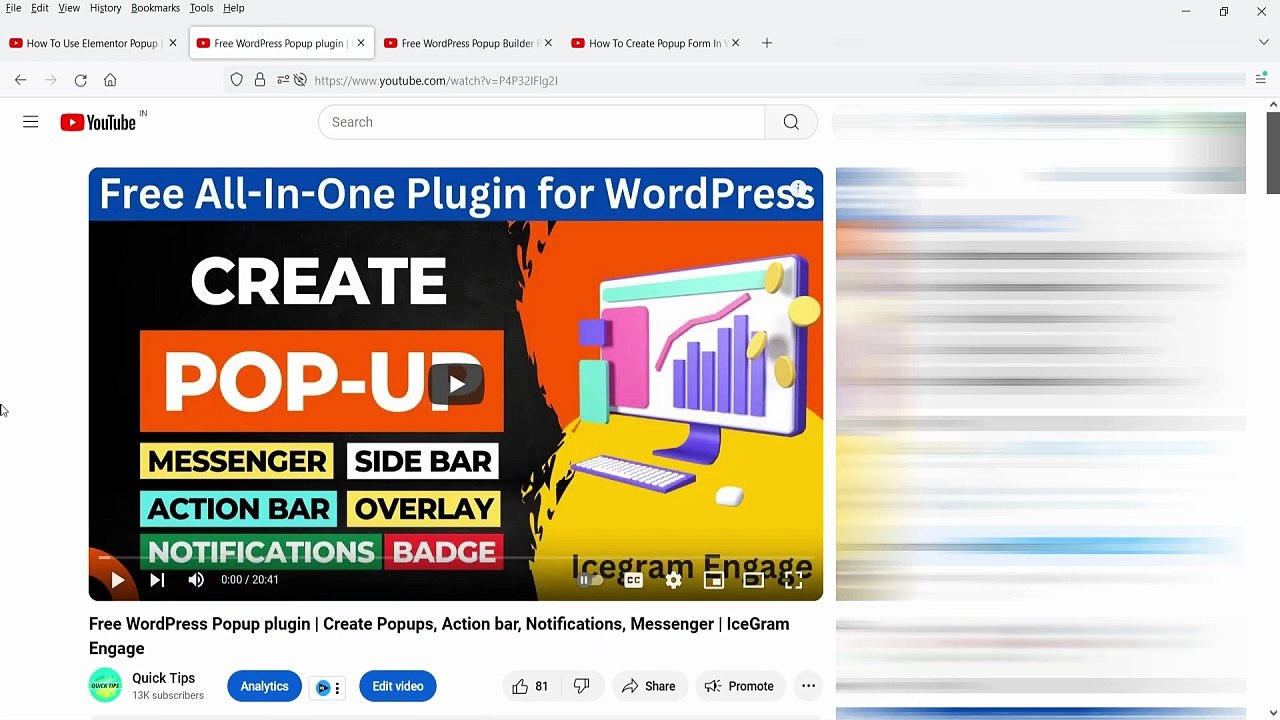This screenshot has width=1280, height=720.
Task: Open the extension icon beside Analytics
Action: [x=323, y=687]
